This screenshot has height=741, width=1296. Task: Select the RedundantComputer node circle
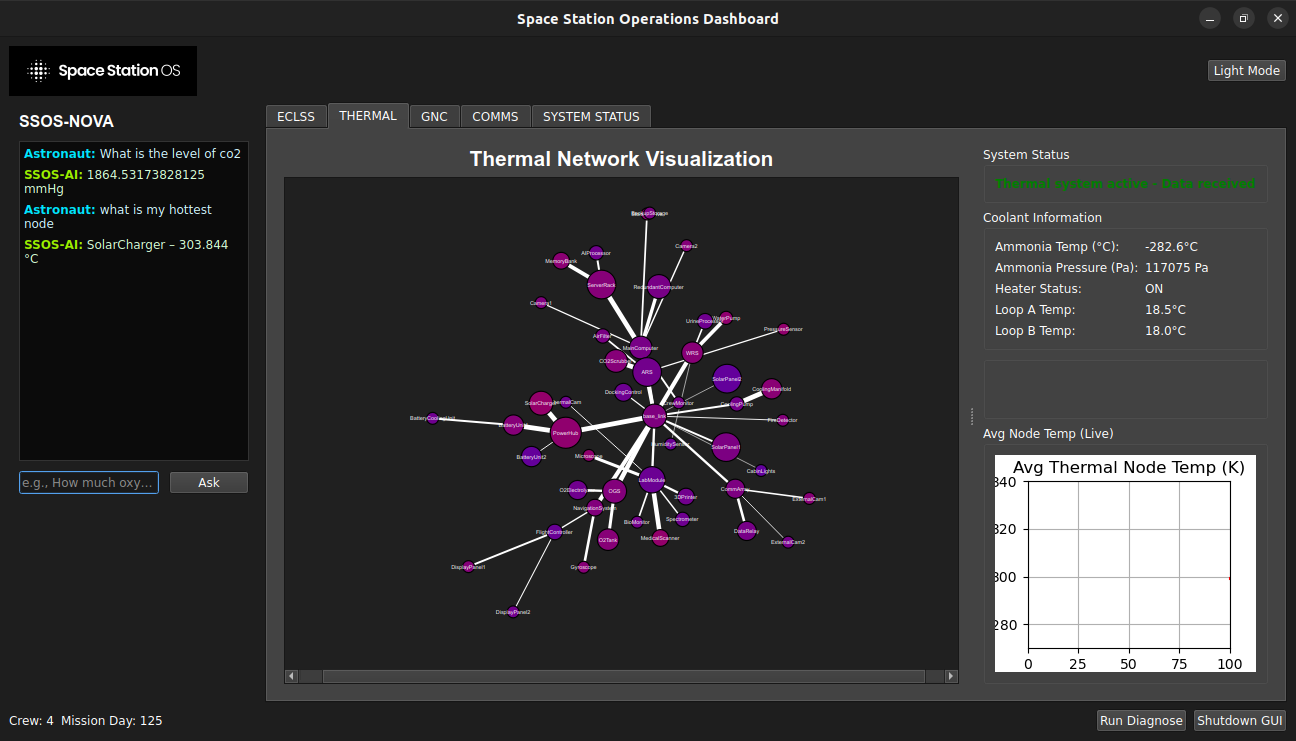coord(658,287)
